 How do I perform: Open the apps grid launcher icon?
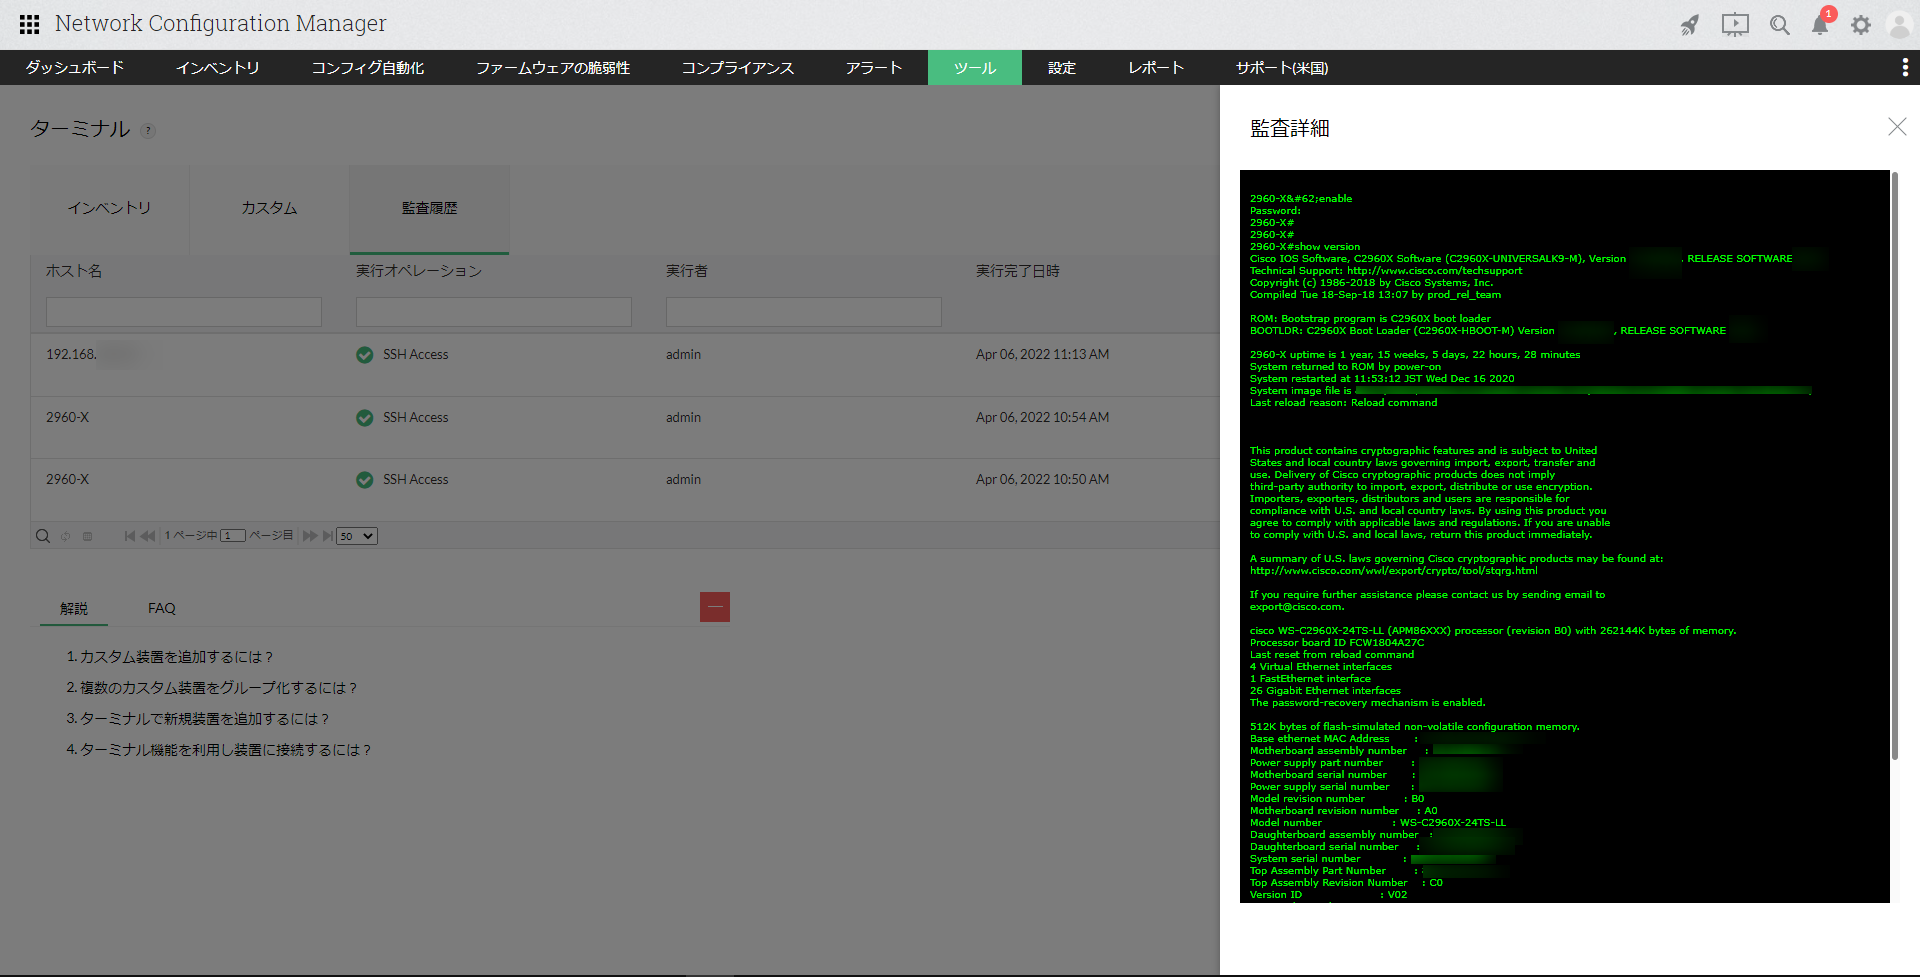[29, 24]
